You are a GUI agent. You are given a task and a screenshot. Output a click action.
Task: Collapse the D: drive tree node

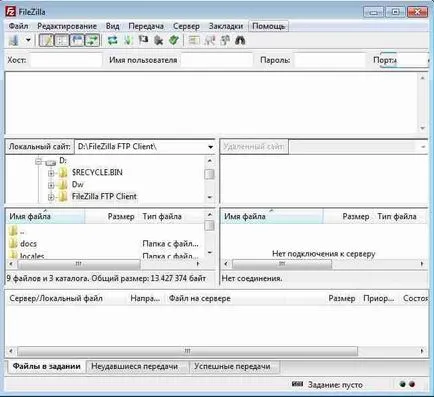(x=38, y=161)
